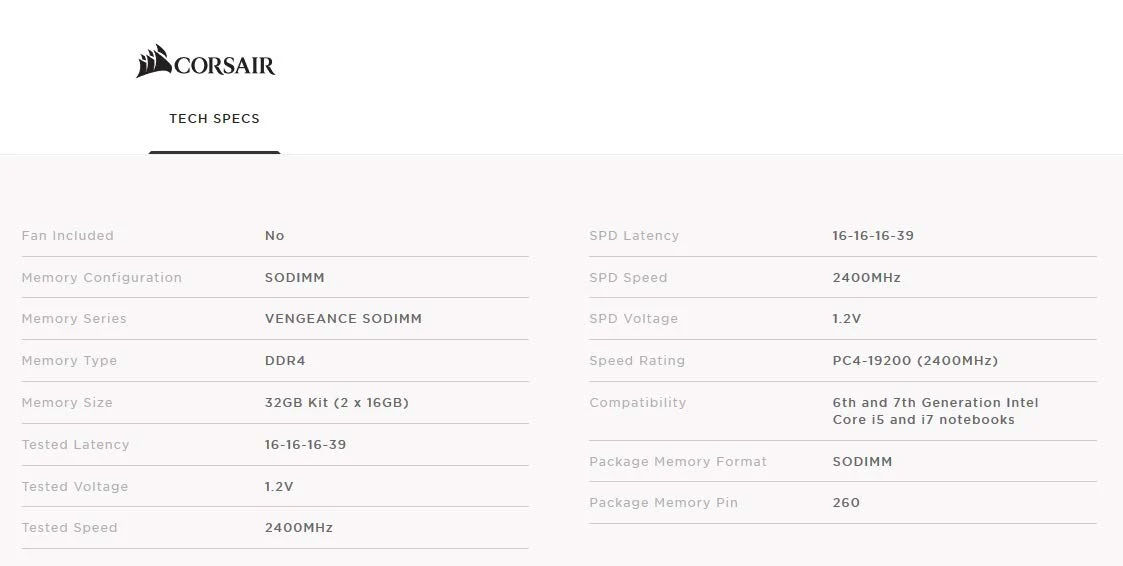The image size is (1123, 566).
Task: Select the Tested Voltage 1.2V value
Action: point(279,486)
